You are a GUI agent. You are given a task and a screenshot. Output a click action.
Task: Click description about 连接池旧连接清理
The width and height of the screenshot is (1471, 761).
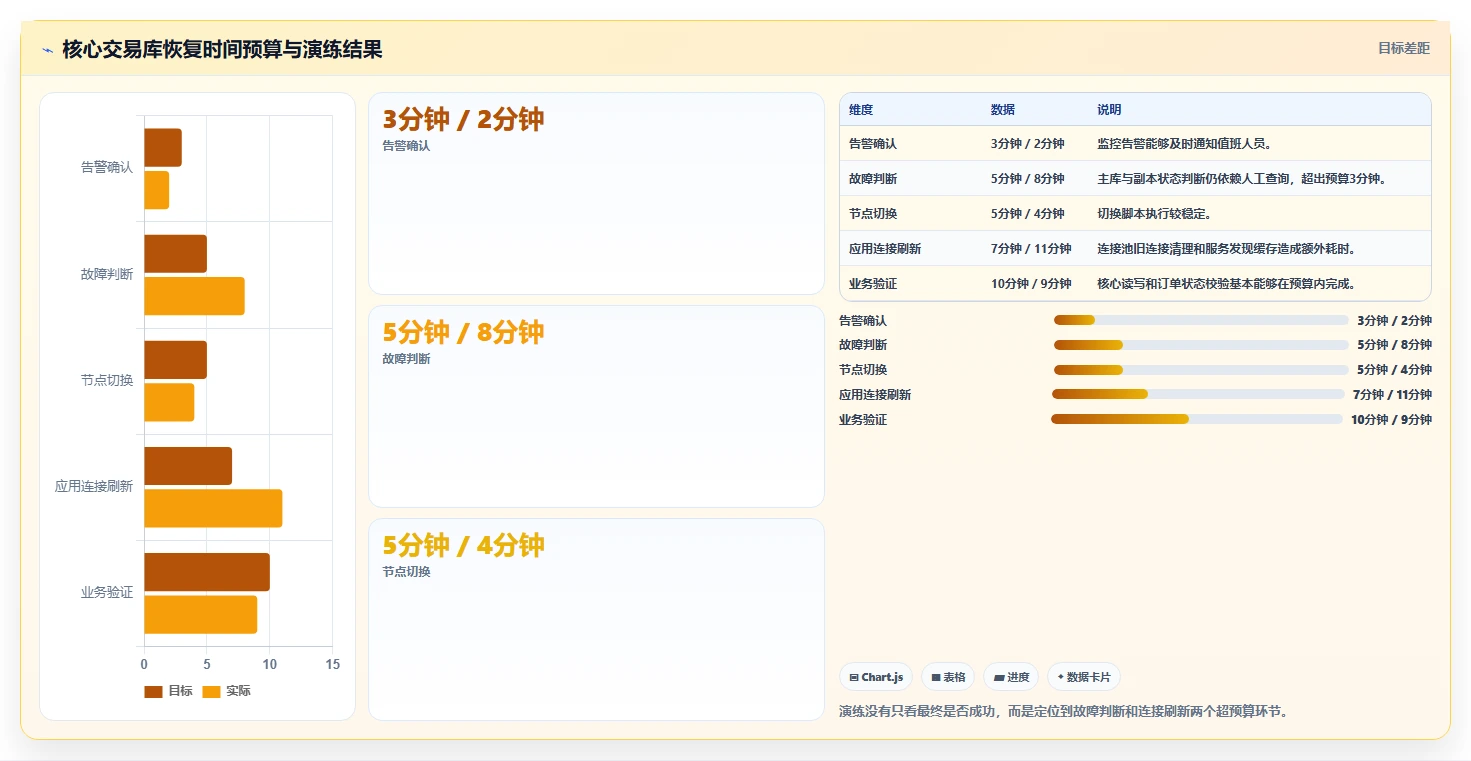(x=1227, y=249)
